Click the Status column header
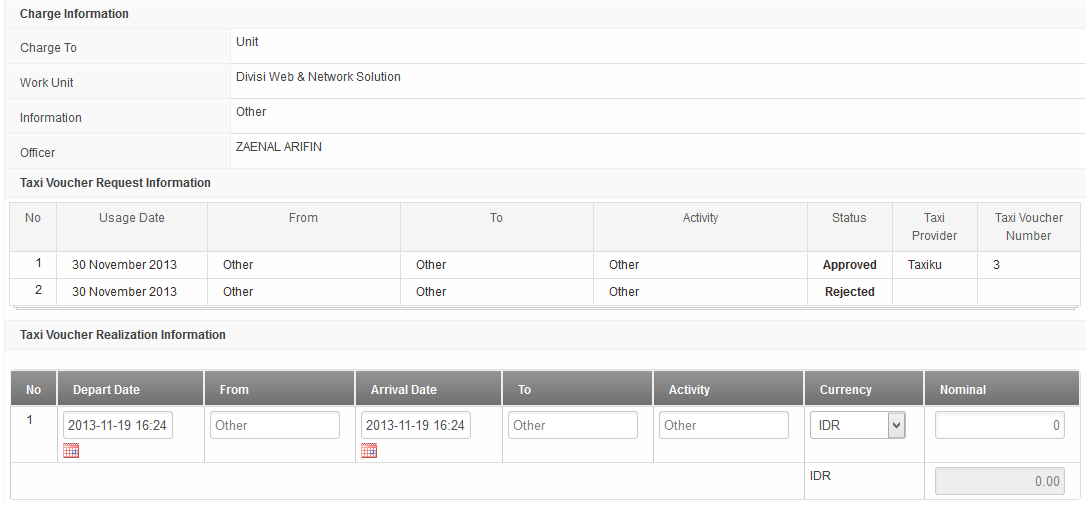 pos(849,218)
